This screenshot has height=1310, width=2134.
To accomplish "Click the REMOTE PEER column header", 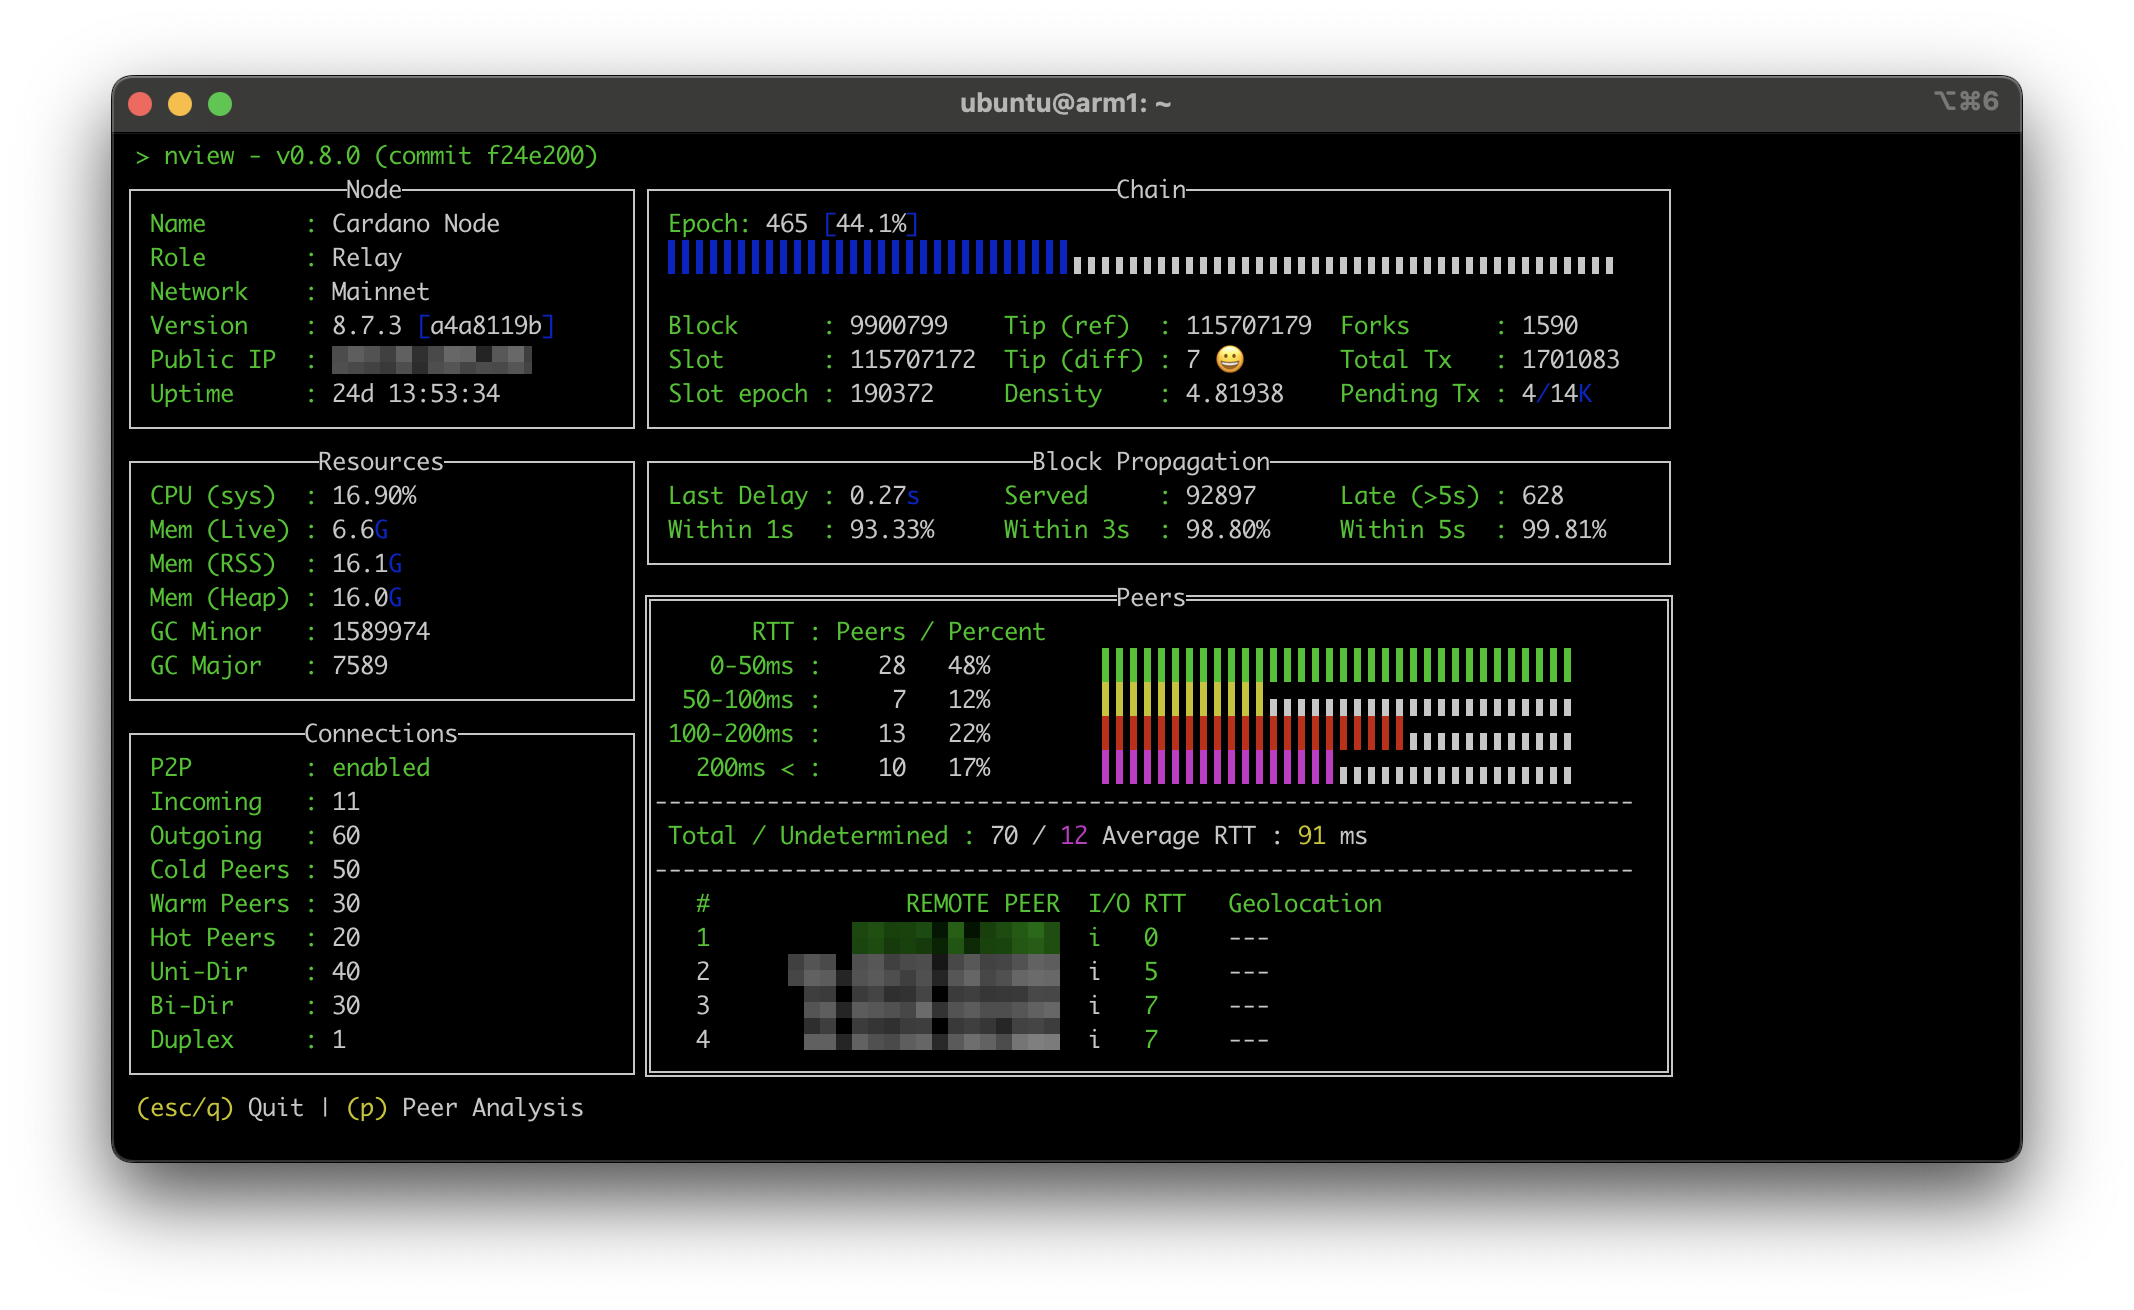I will (x=982, y=903).
